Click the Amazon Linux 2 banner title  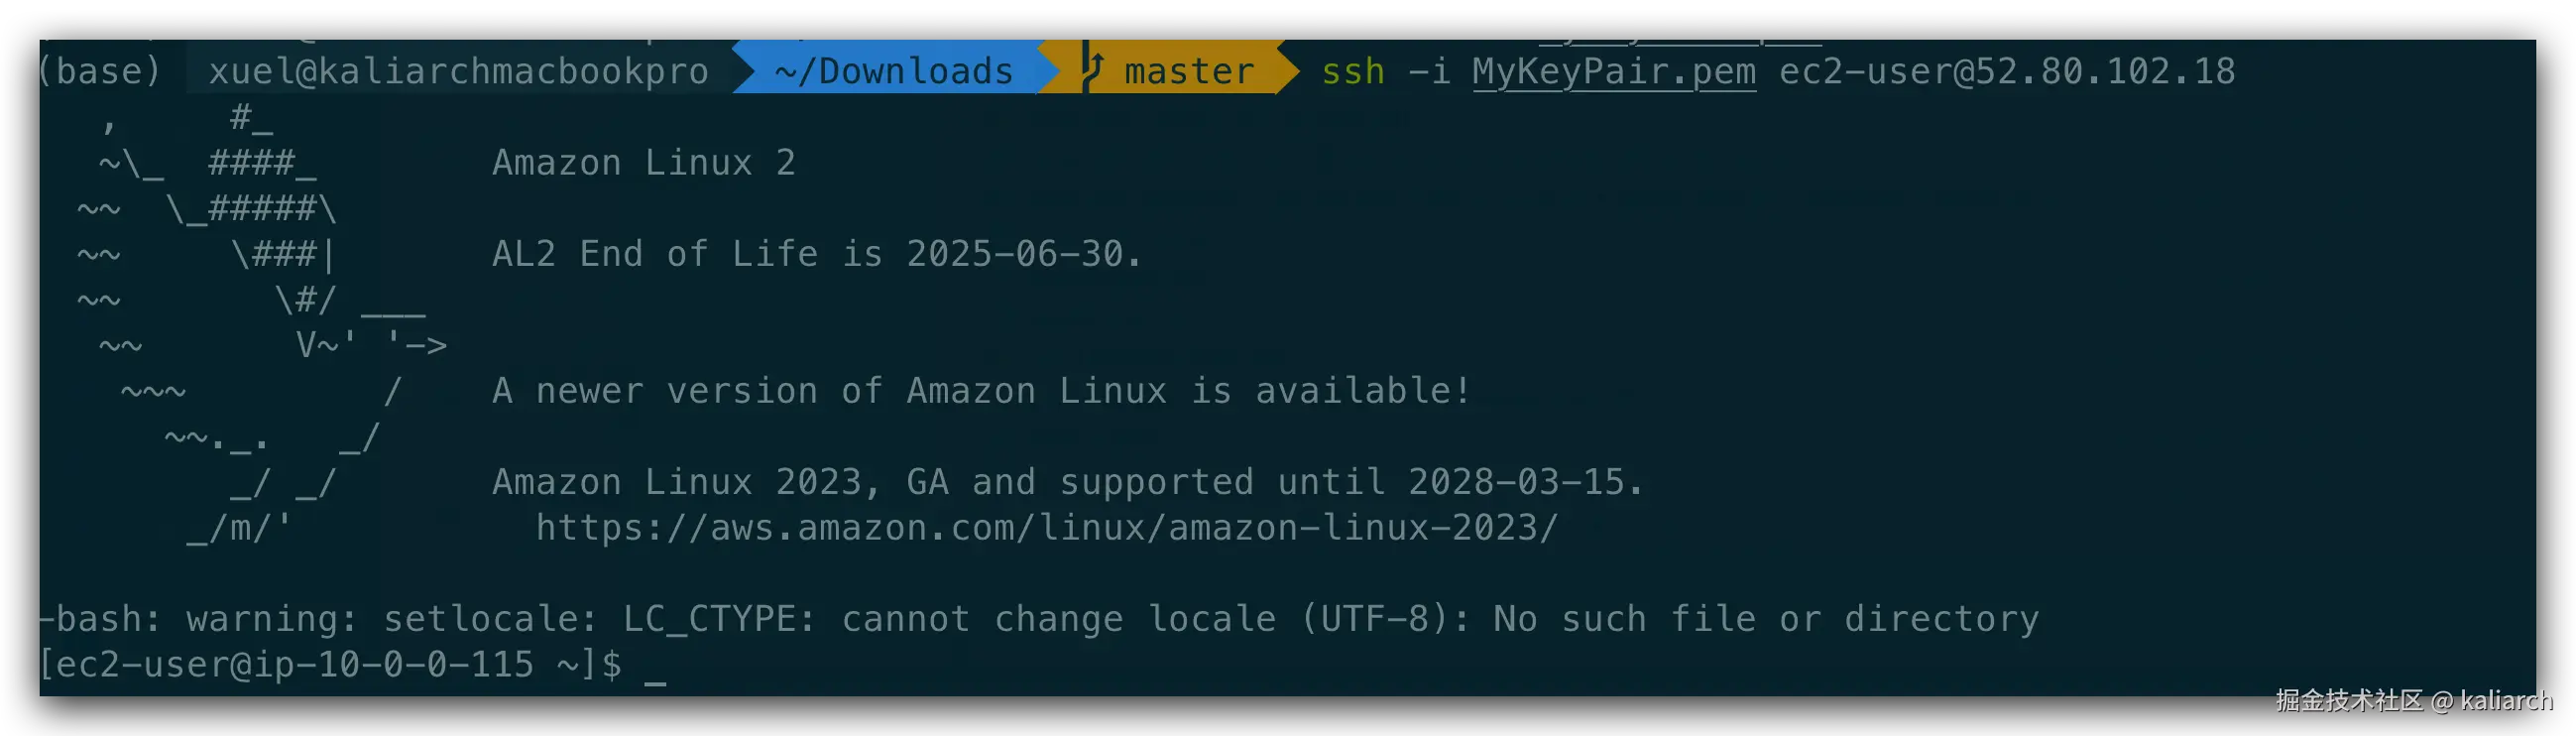[643, 162]
